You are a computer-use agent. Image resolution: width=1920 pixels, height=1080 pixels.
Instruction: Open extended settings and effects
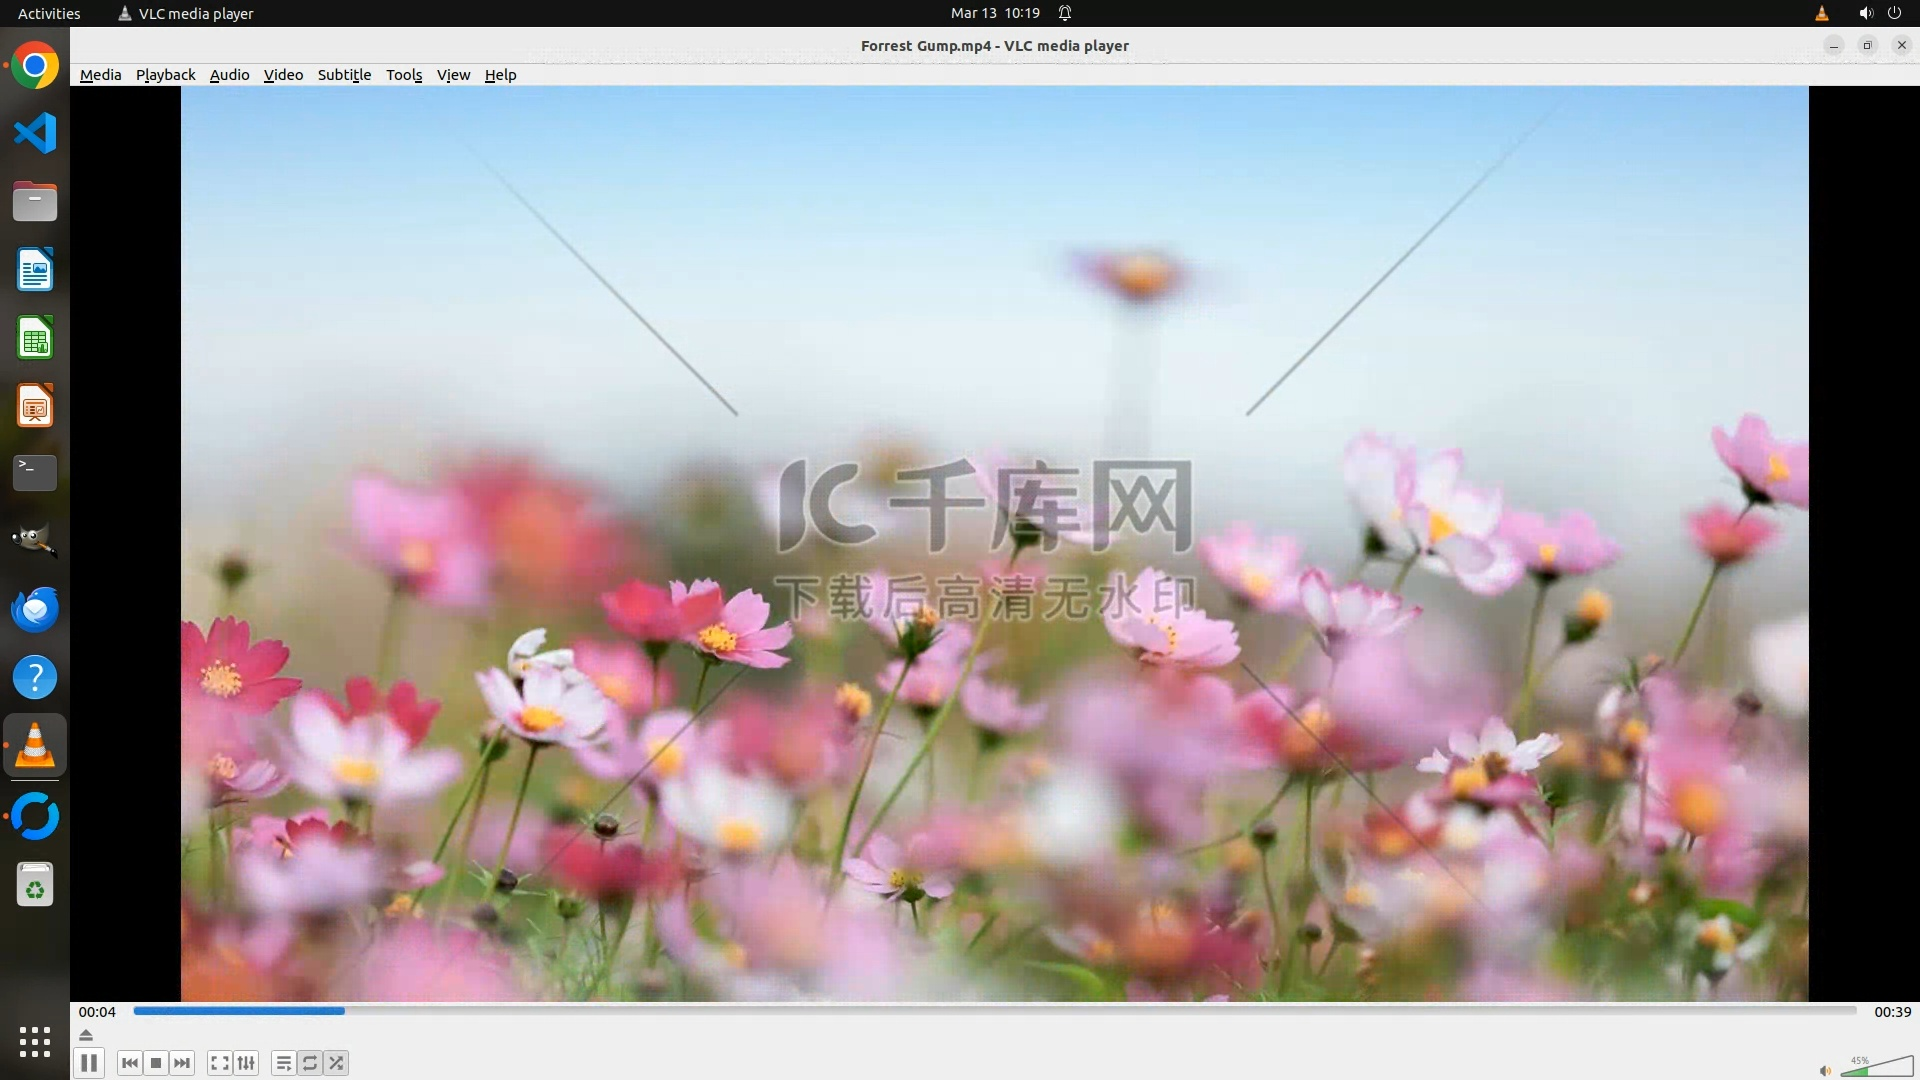246,1063
